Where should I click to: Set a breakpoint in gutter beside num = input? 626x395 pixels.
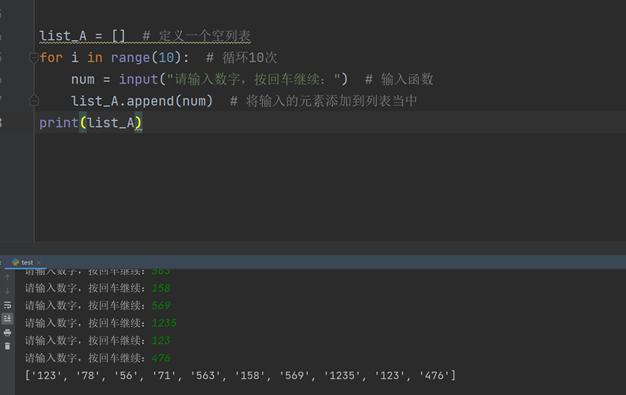16,79
